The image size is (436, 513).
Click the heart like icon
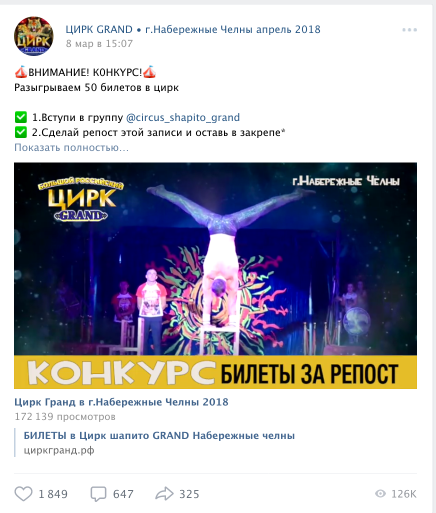pos(23,494)
